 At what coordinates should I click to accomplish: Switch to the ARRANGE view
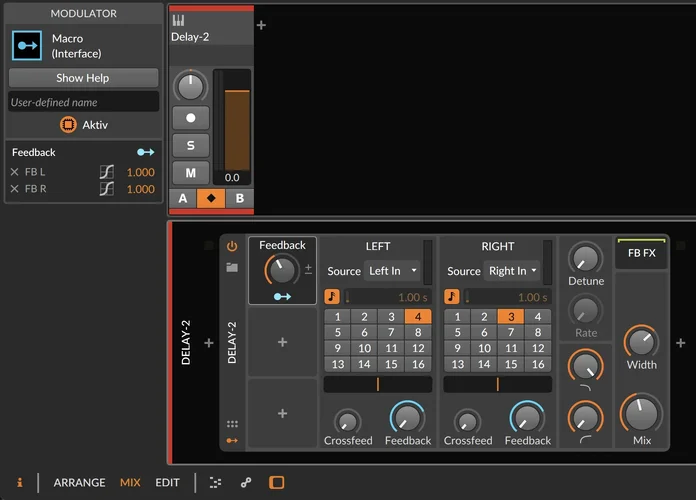point(79,483)
